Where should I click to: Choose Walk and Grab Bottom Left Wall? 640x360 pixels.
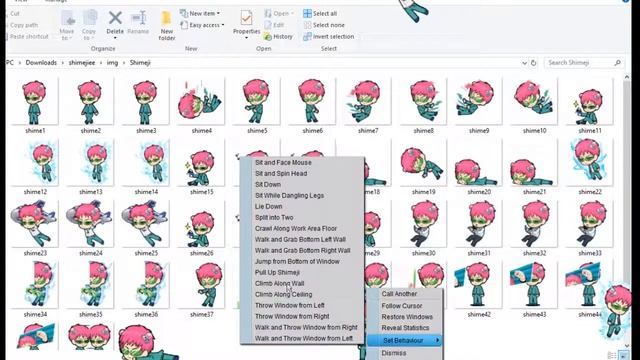[x=300, y=240]
